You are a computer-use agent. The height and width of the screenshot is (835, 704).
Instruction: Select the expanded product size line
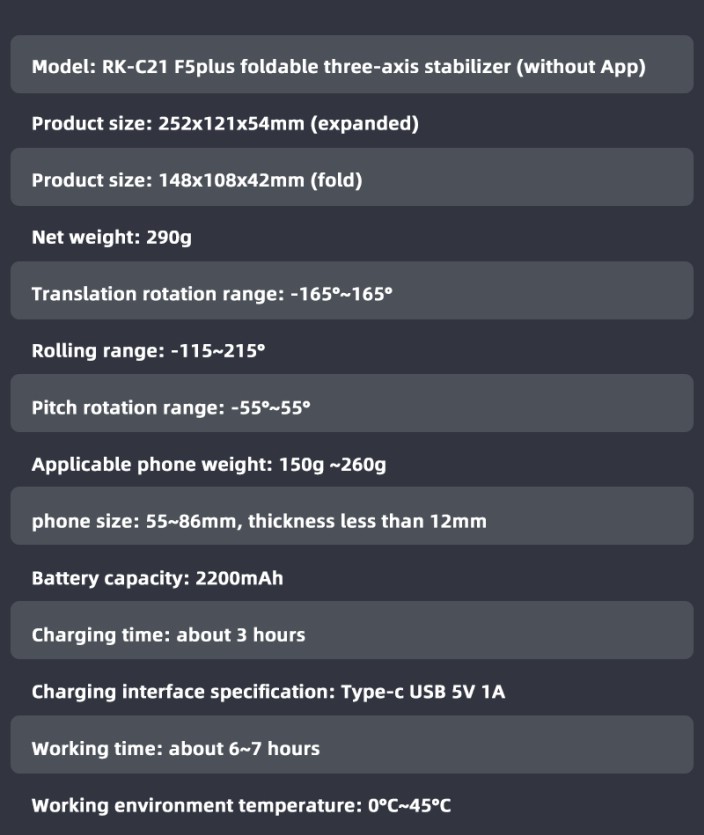[x=225, y=124]
